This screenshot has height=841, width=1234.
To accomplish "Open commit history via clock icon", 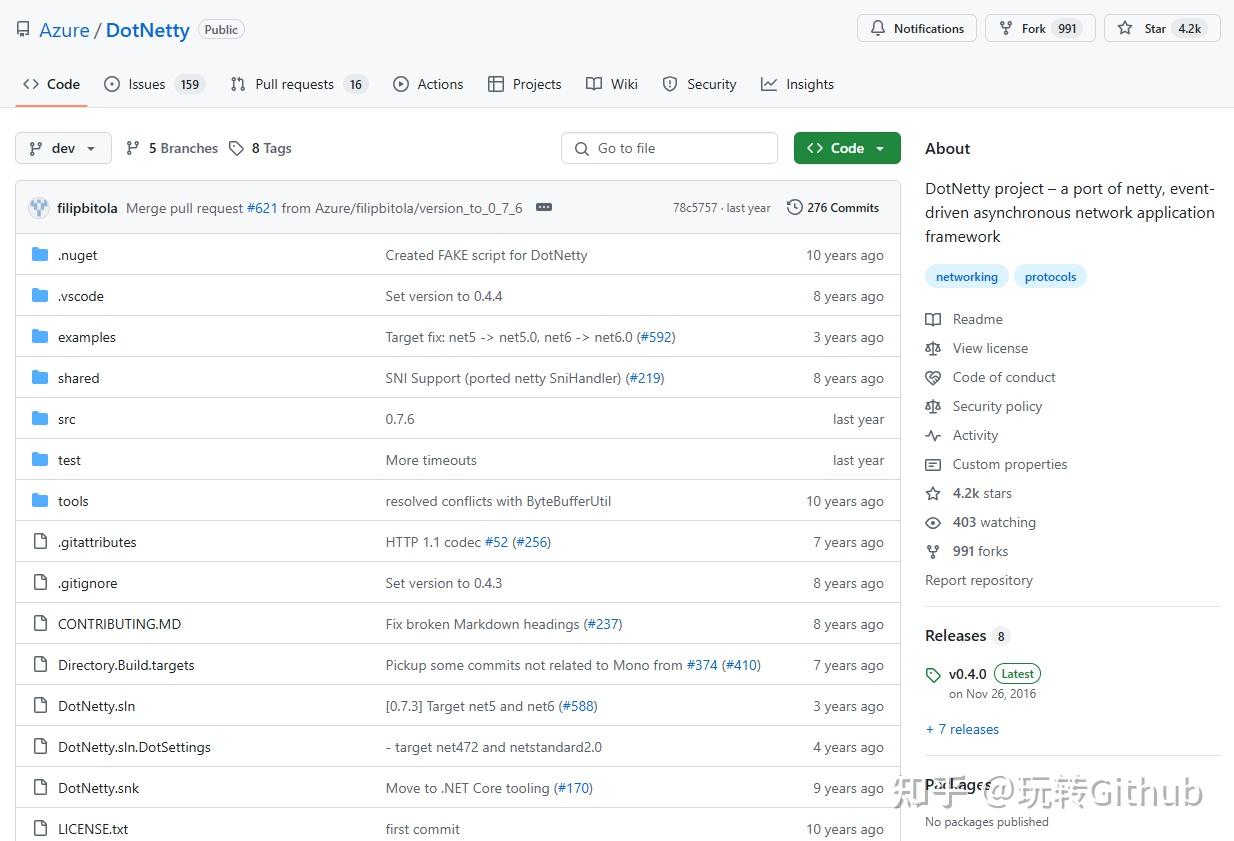I will (x=795, y=208).
